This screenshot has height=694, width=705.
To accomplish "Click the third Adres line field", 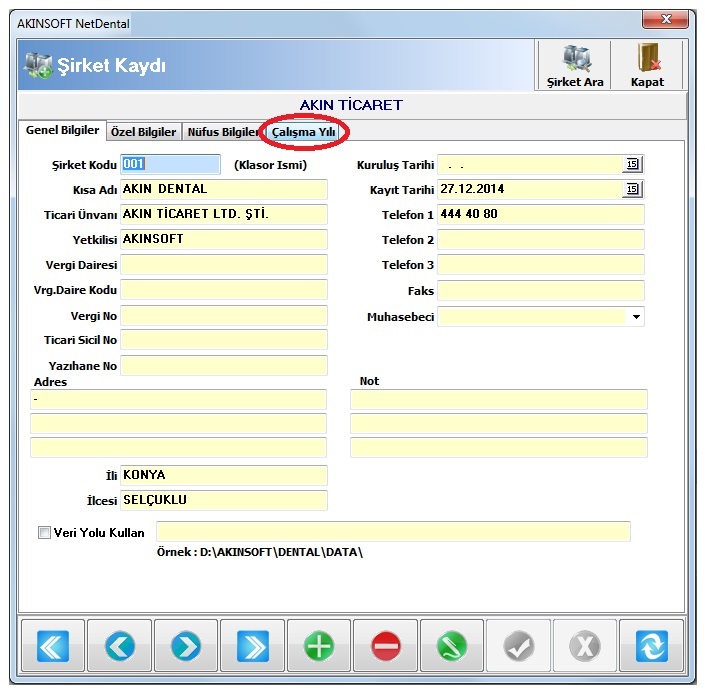I will 178,448.
